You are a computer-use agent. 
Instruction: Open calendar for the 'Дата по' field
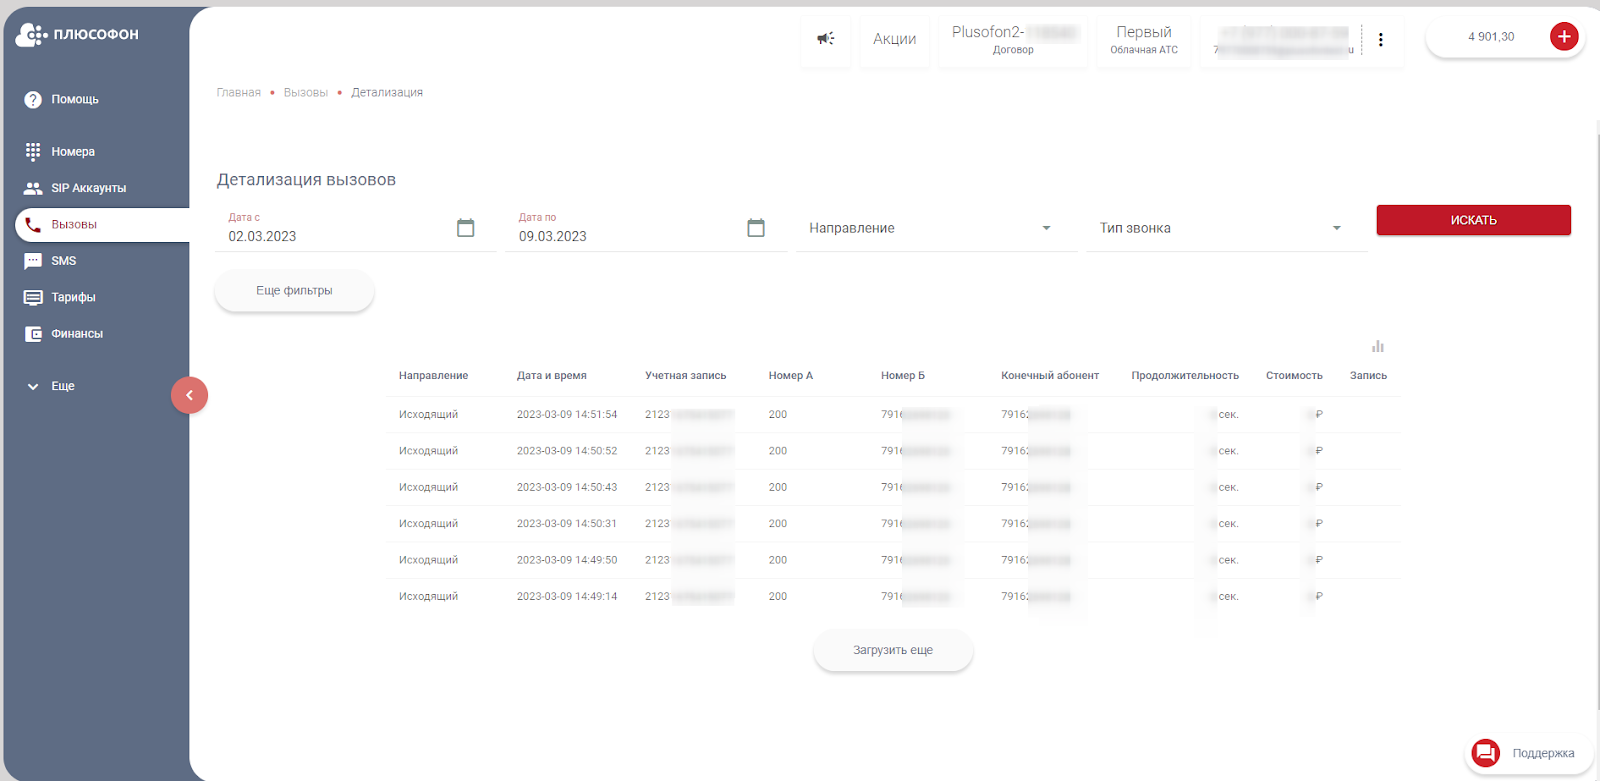pos(756,228)
